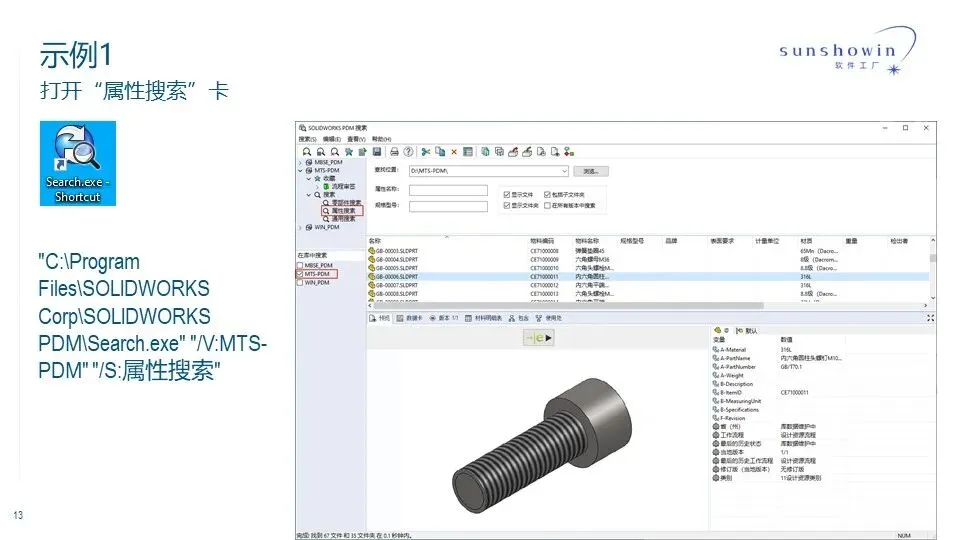
Task: Switch to the version 1/1 tab
Action: [444, 318]
